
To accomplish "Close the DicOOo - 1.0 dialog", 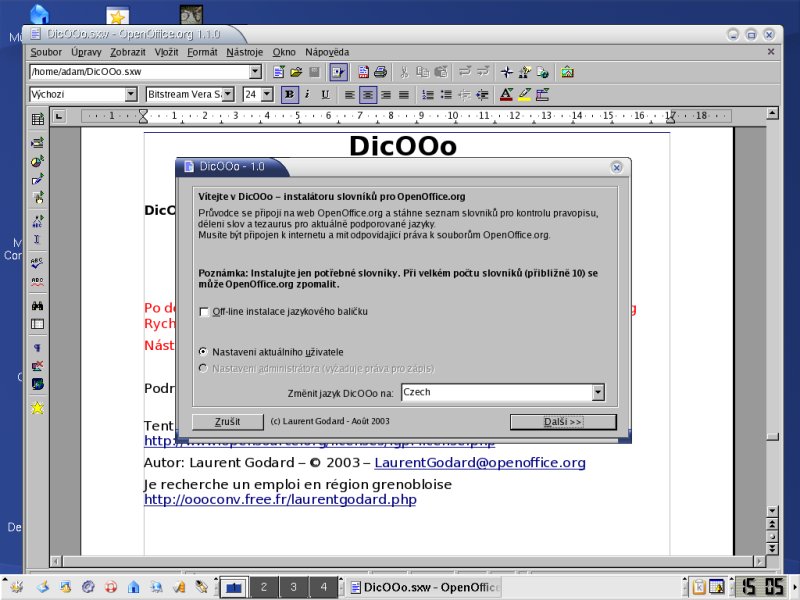I will (x=616, y=167).
